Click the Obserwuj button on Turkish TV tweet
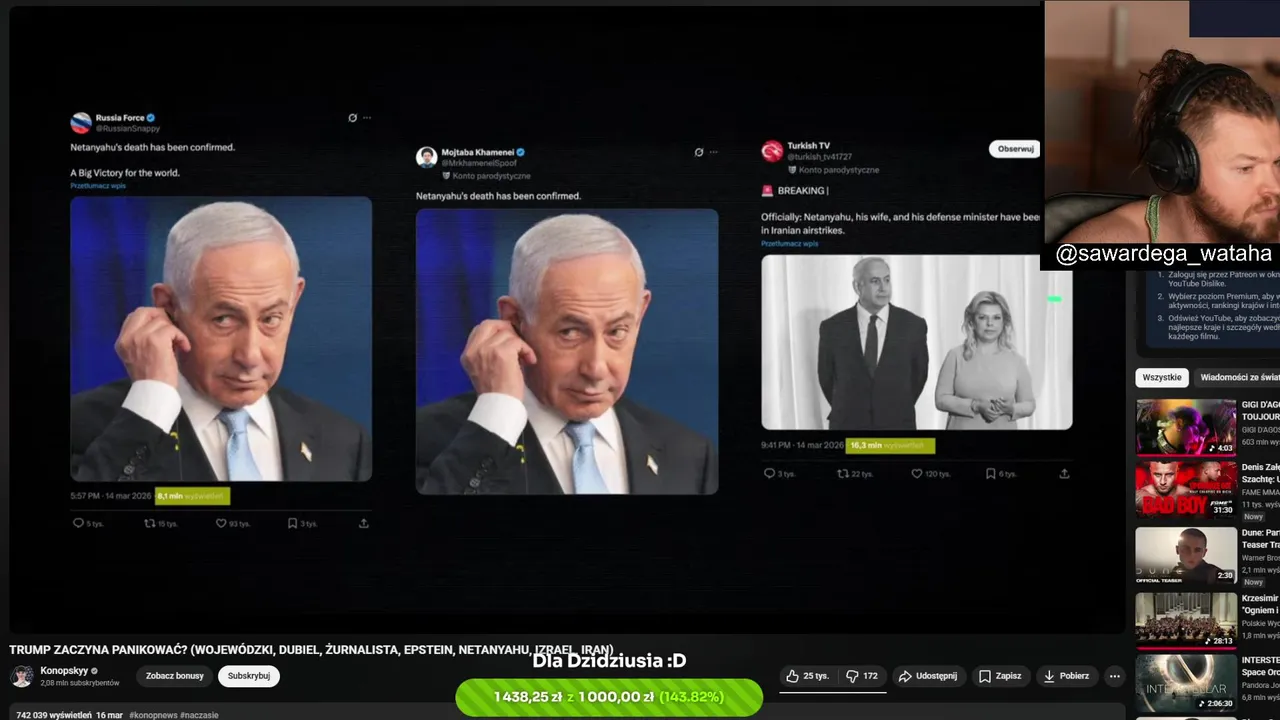Viewport: 1280px width, 720px height. (1015, 149)
